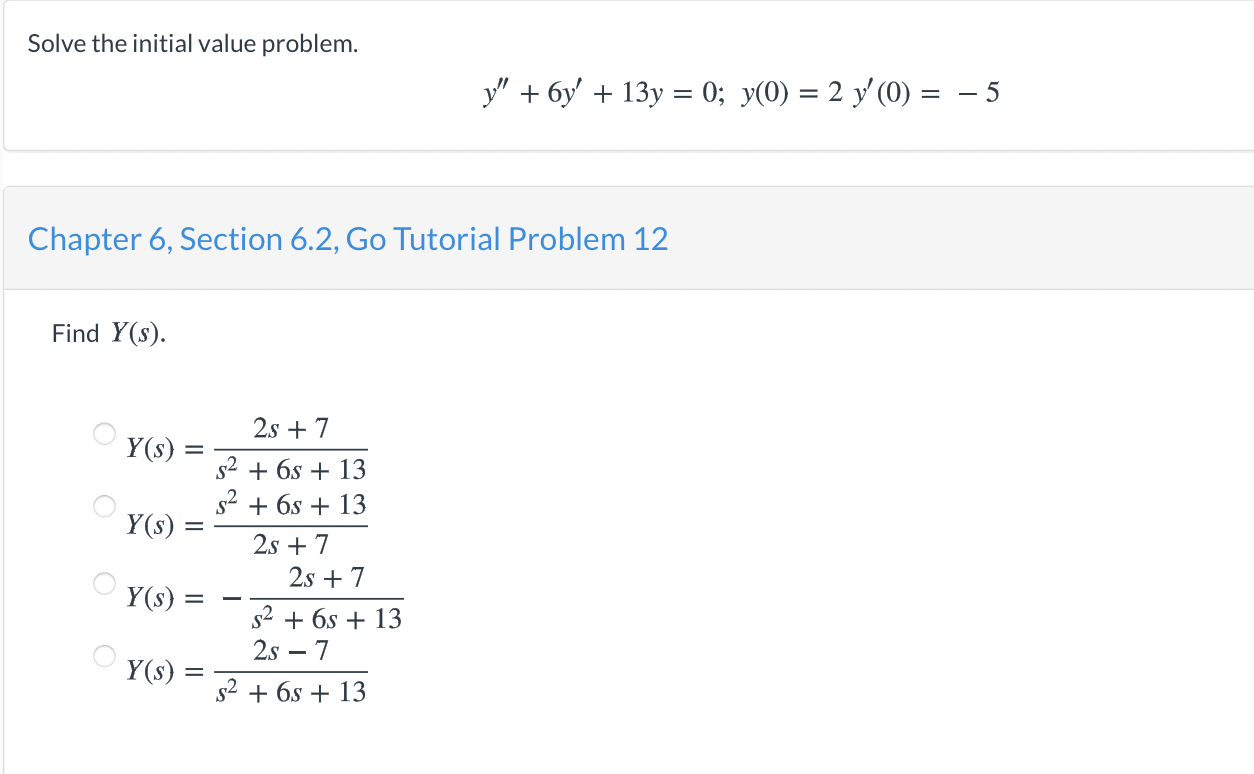Click the numerator 2s+7 in first option
The width and height of the screenshot is (1254, 774).
tap(291, 428)
